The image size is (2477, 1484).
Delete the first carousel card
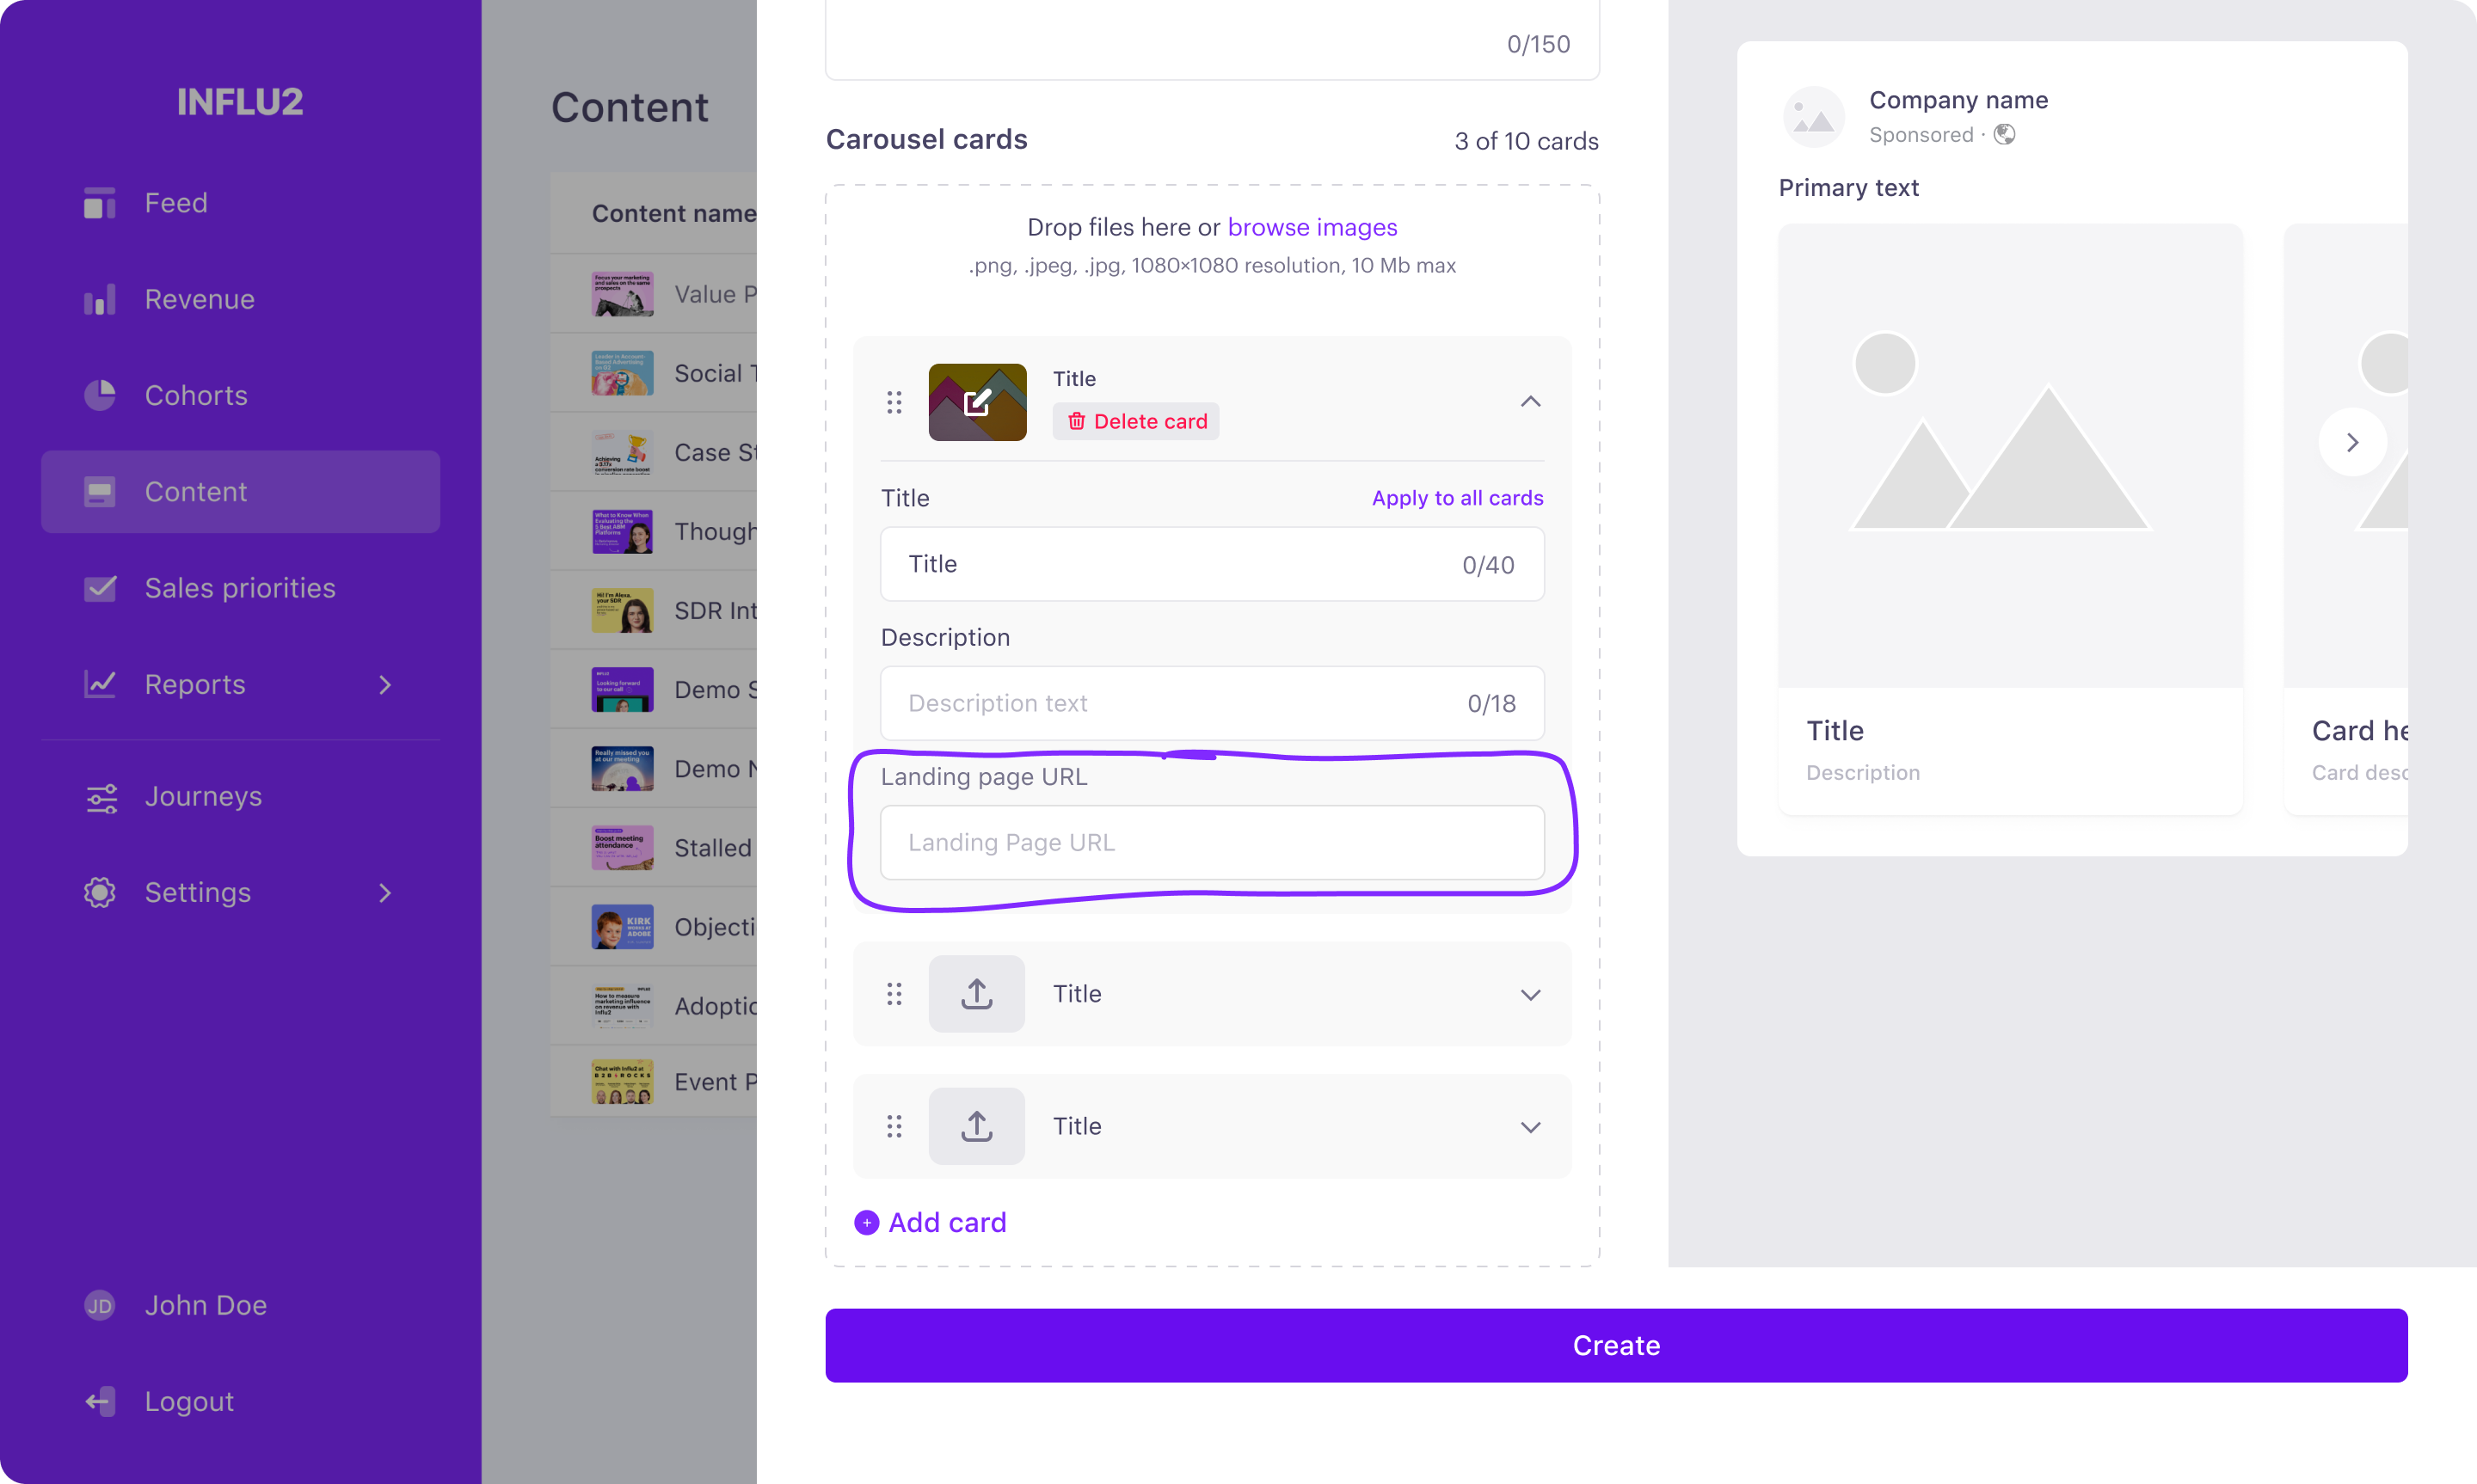[1135, 421]
